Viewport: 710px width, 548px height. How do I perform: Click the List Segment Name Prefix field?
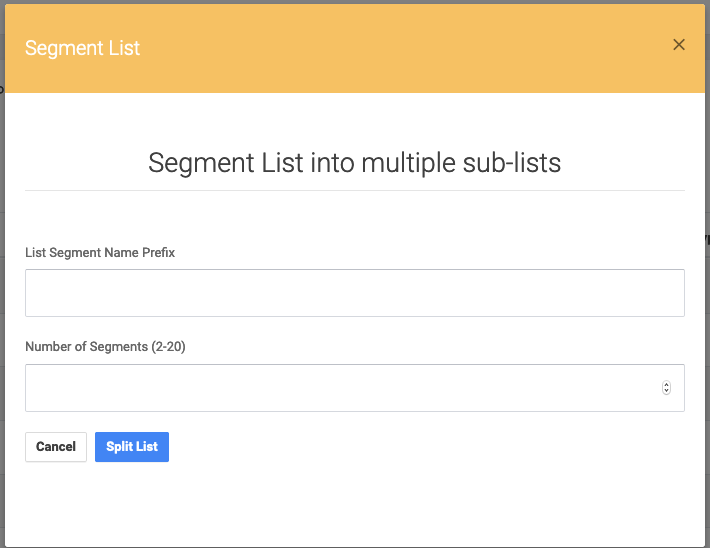(355, 293)
